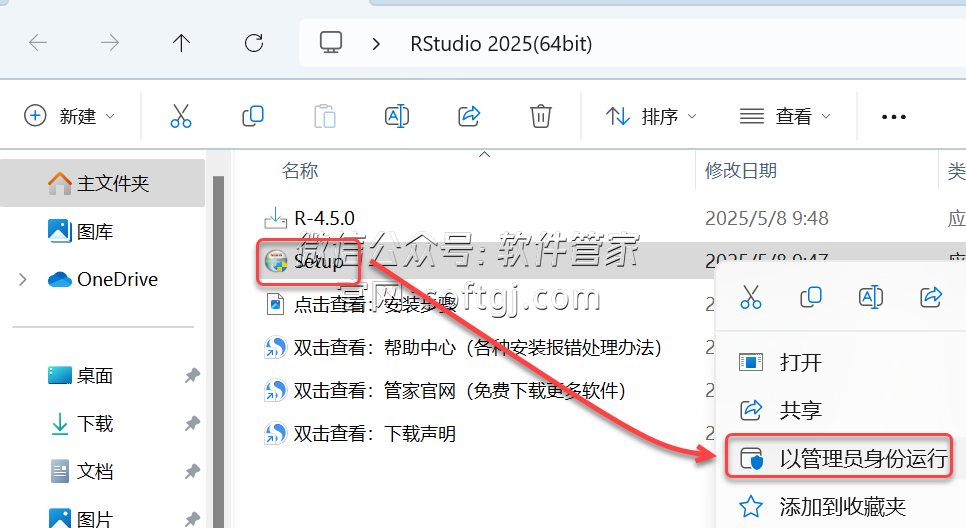This screenshot has width=966, height=528.
Task: Click Share icon in context menu
Action: click(x=931, y=297)
